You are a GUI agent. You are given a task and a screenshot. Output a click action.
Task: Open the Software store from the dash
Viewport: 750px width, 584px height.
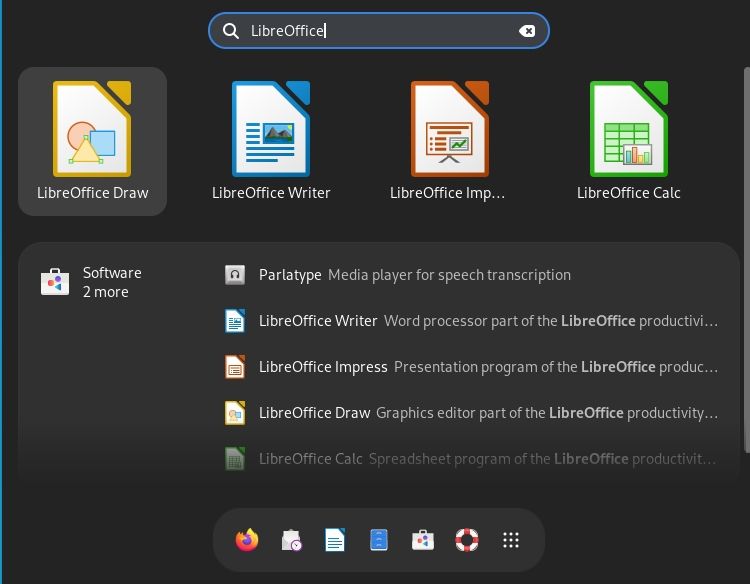click(x=423, y=540)
